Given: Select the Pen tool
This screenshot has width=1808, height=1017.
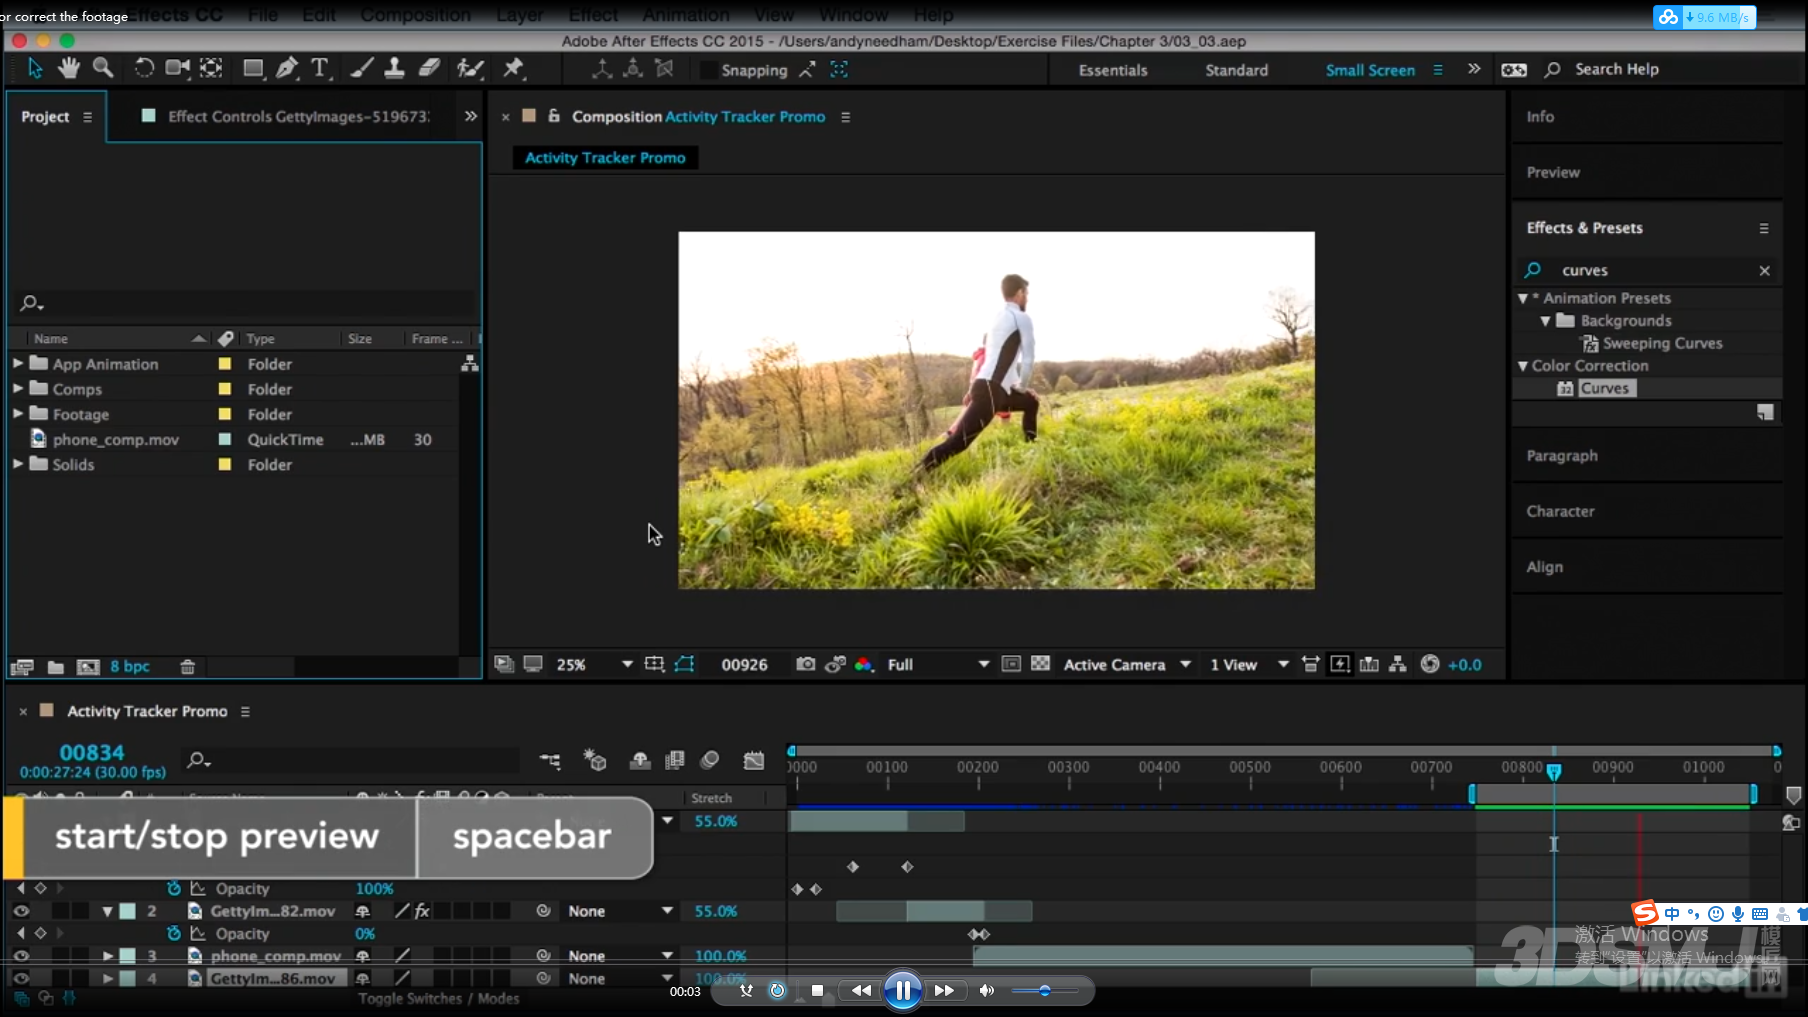Looking at the screenshot, I should (x=287, y=68).
